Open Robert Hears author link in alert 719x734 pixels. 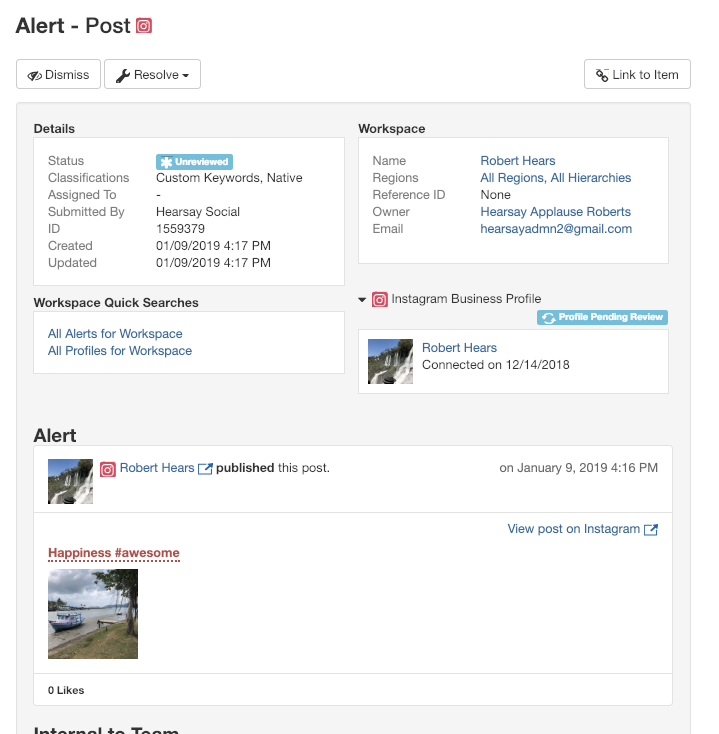click(x=157, y=468)
